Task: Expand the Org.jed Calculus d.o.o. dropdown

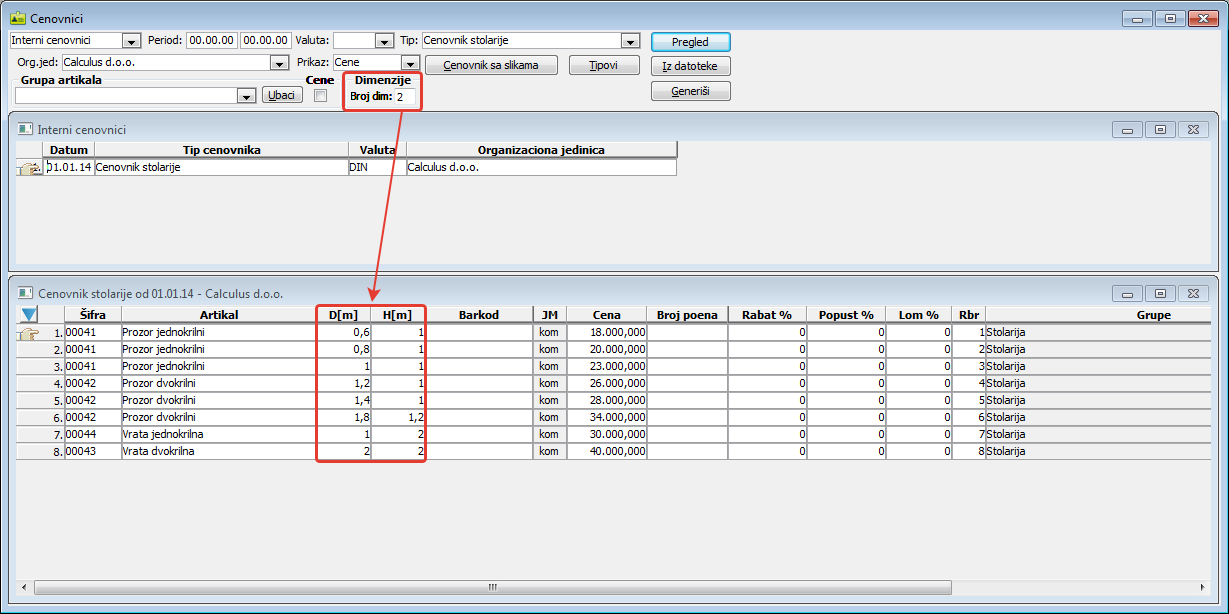Action: click(x=279, y=63)
